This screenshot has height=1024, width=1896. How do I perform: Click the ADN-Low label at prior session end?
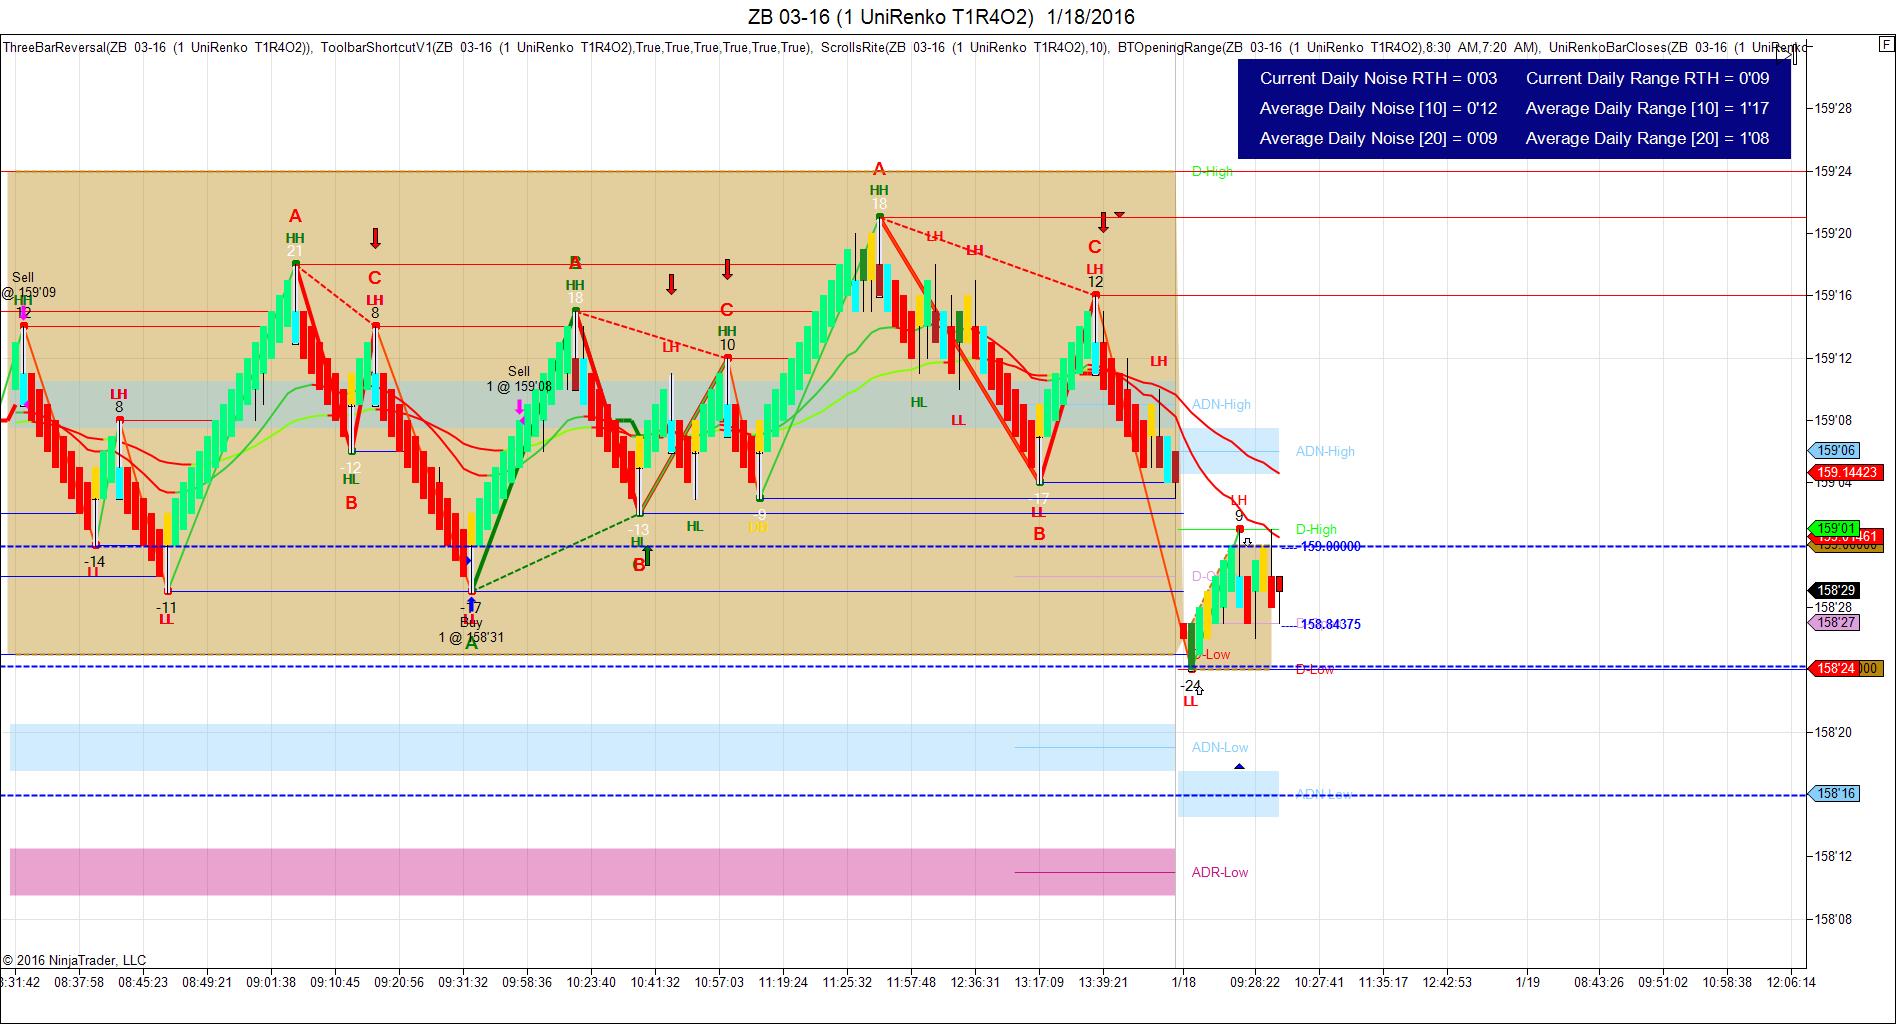[1219, 747]
